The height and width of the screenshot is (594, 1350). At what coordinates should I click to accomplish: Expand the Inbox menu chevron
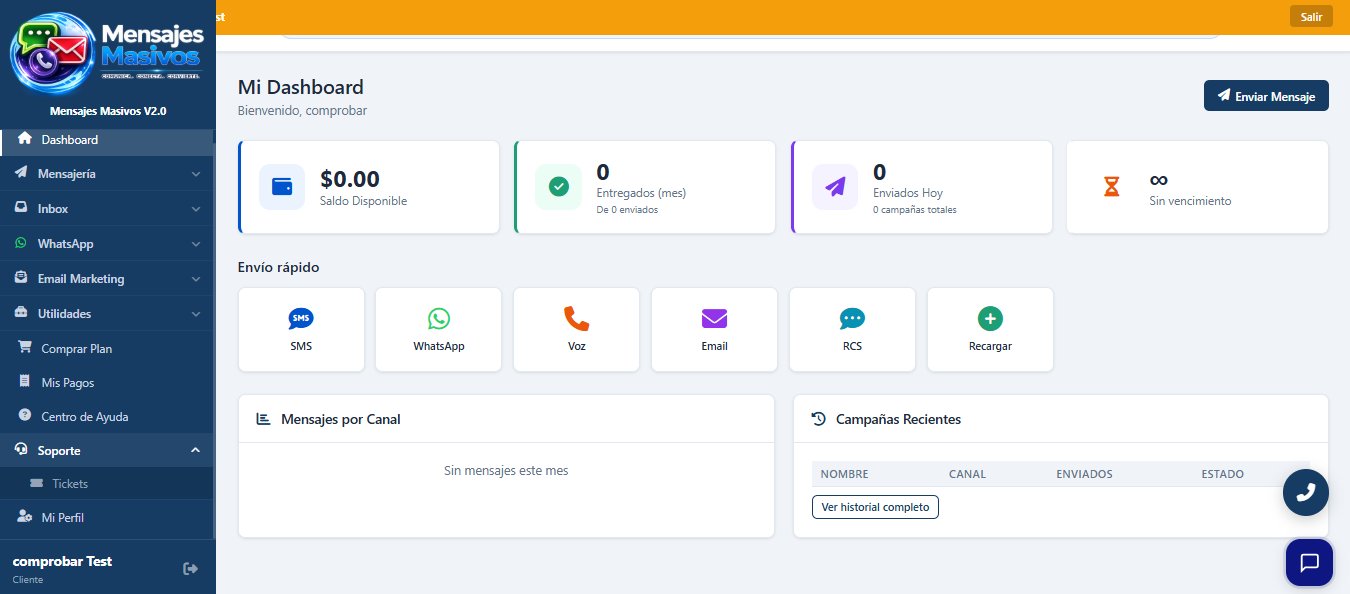click(x=196, y=209)
